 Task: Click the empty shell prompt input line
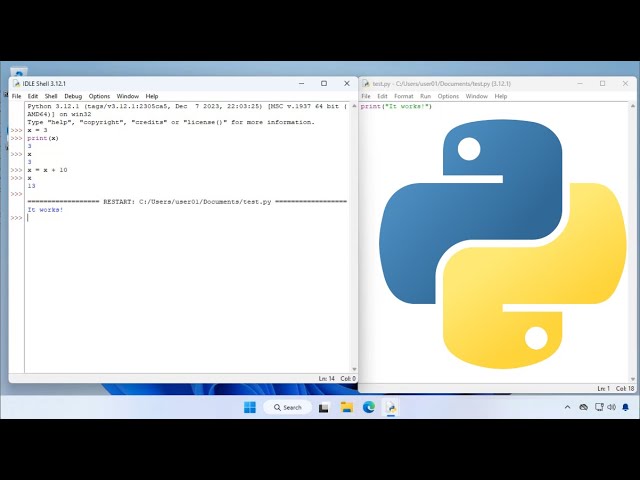pos(186,218)
